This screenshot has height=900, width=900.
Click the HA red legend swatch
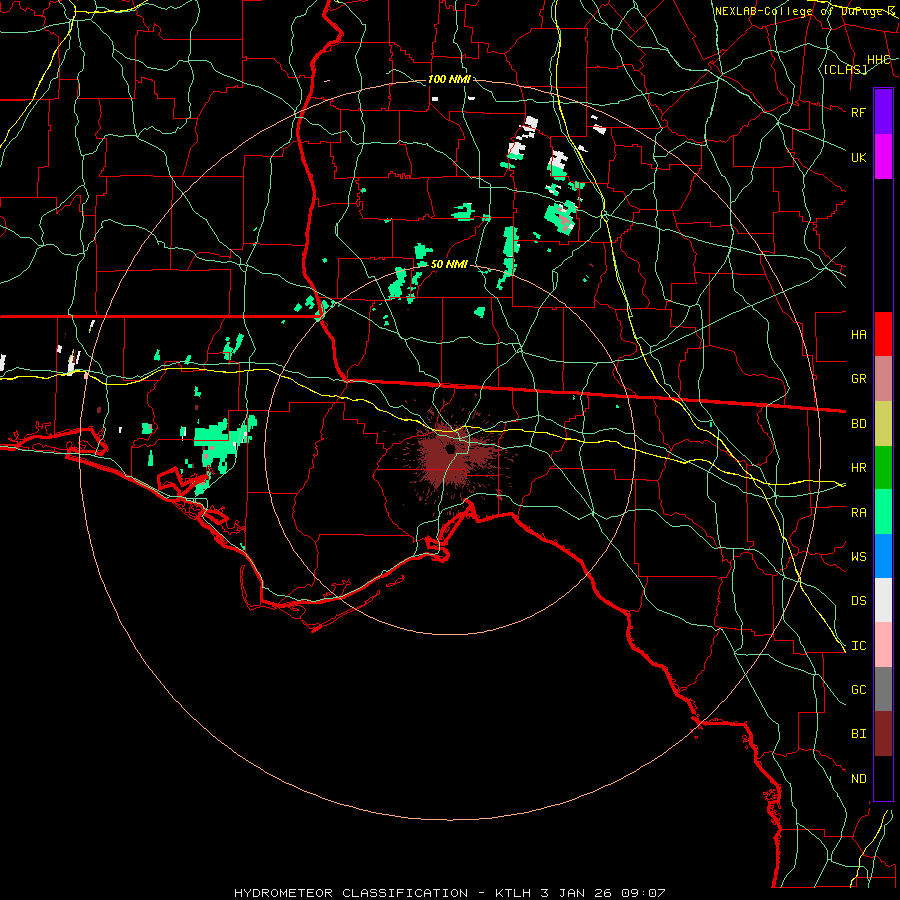tap(883, 334)
